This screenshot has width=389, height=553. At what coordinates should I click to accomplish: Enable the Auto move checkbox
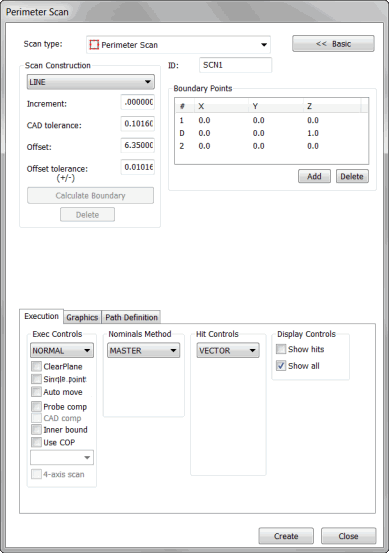37,392
